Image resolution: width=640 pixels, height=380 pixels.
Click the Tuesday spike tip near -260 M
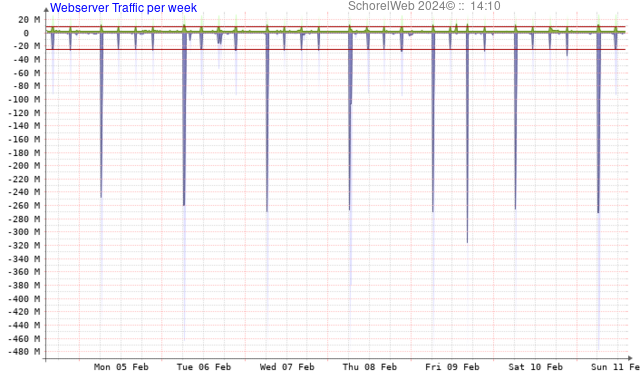184,205
